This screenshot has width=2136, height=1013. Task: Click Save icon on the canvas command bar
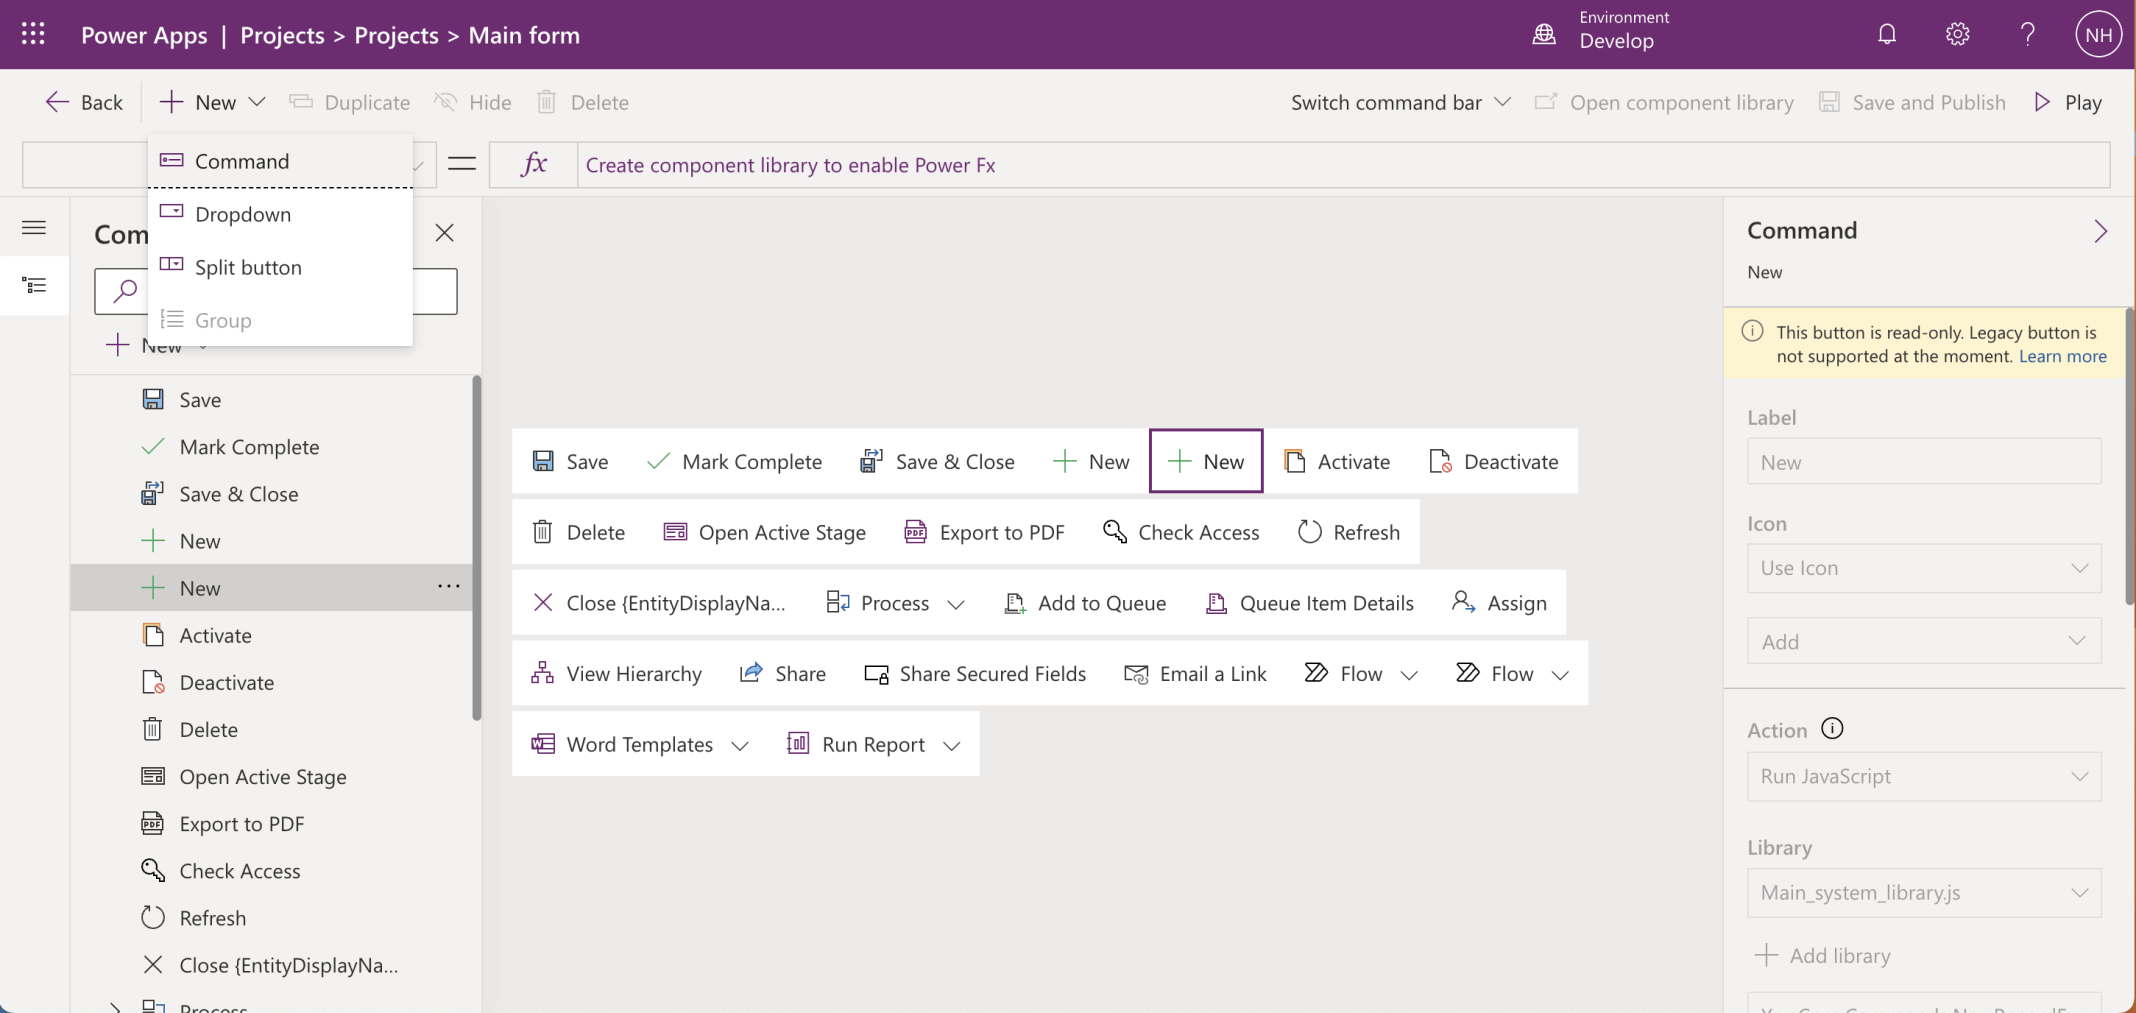(x=543, y=461)
